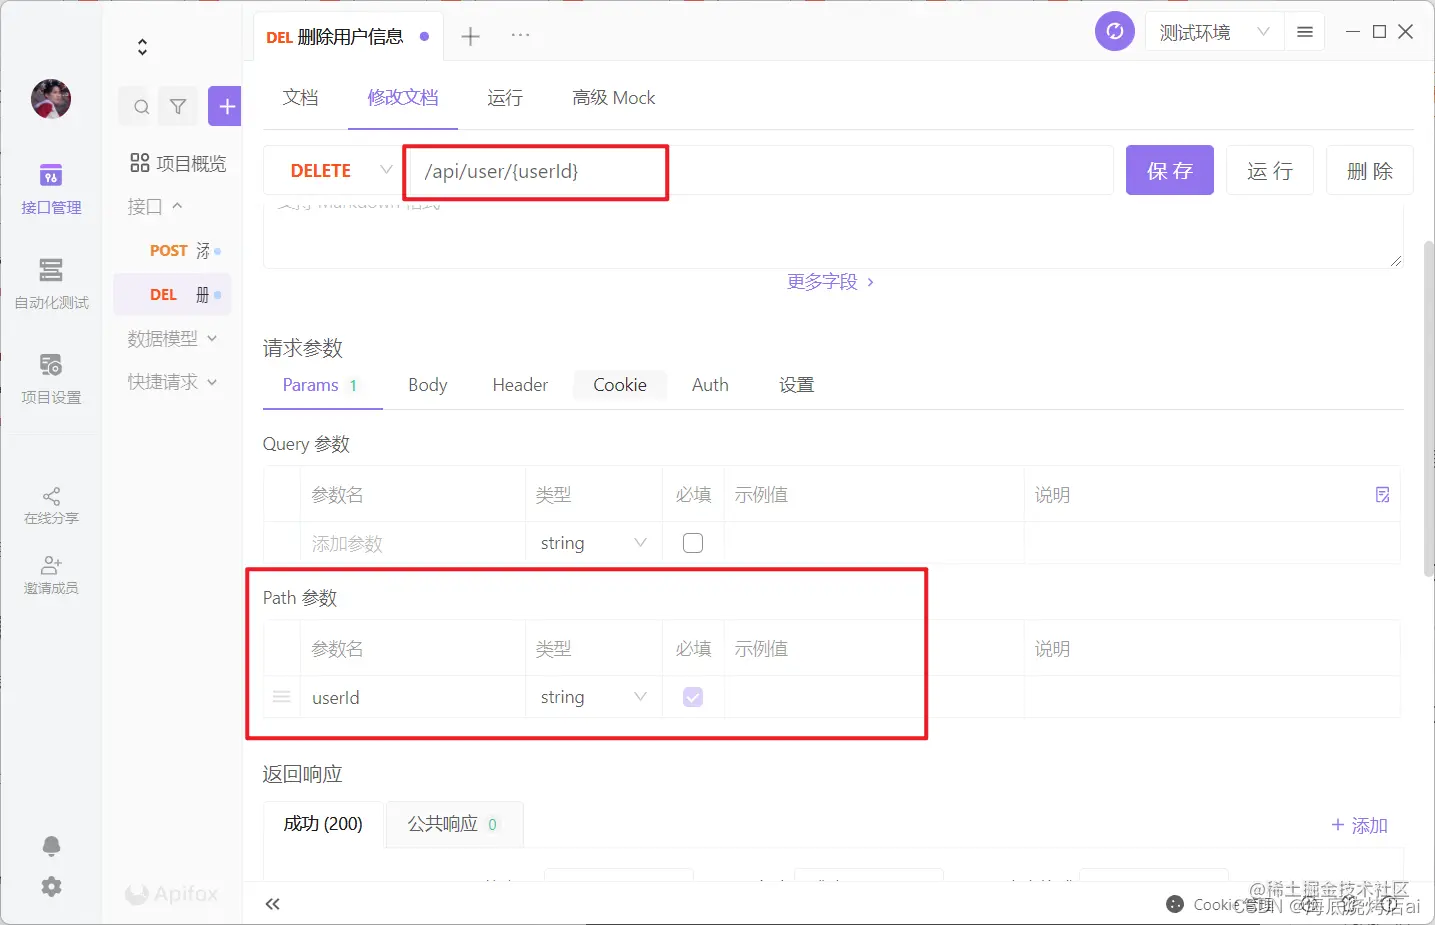
Task: Open the search icon above API list
Action: tap(140, 105)
